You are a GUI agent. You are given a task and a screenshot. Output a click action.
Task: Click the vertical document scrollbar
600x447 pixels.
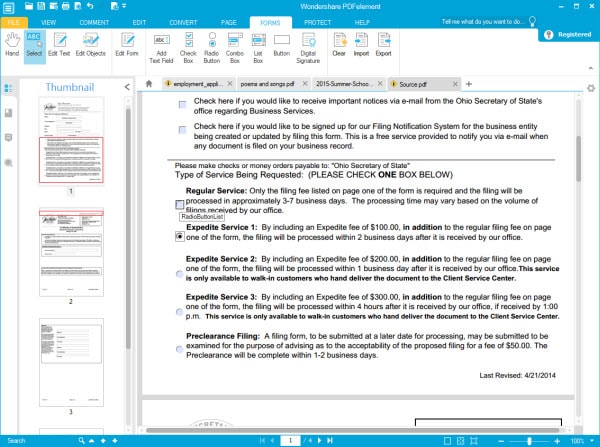(x=578, y=158)
